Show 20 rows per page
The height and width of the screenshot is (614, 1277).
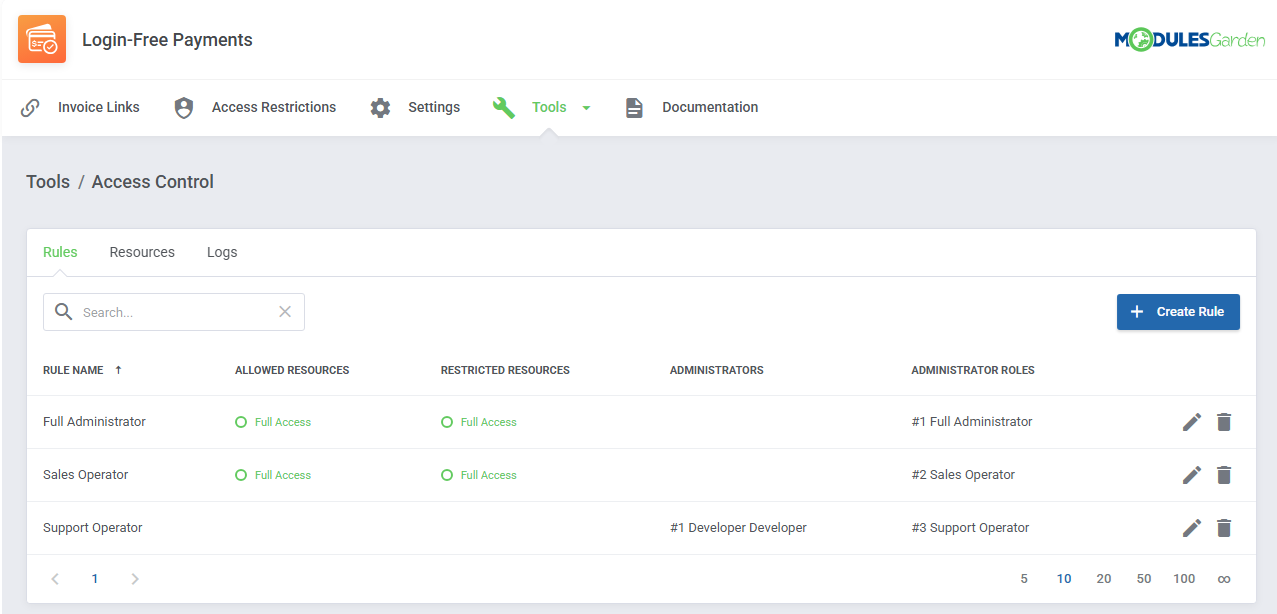[1104, 579]
